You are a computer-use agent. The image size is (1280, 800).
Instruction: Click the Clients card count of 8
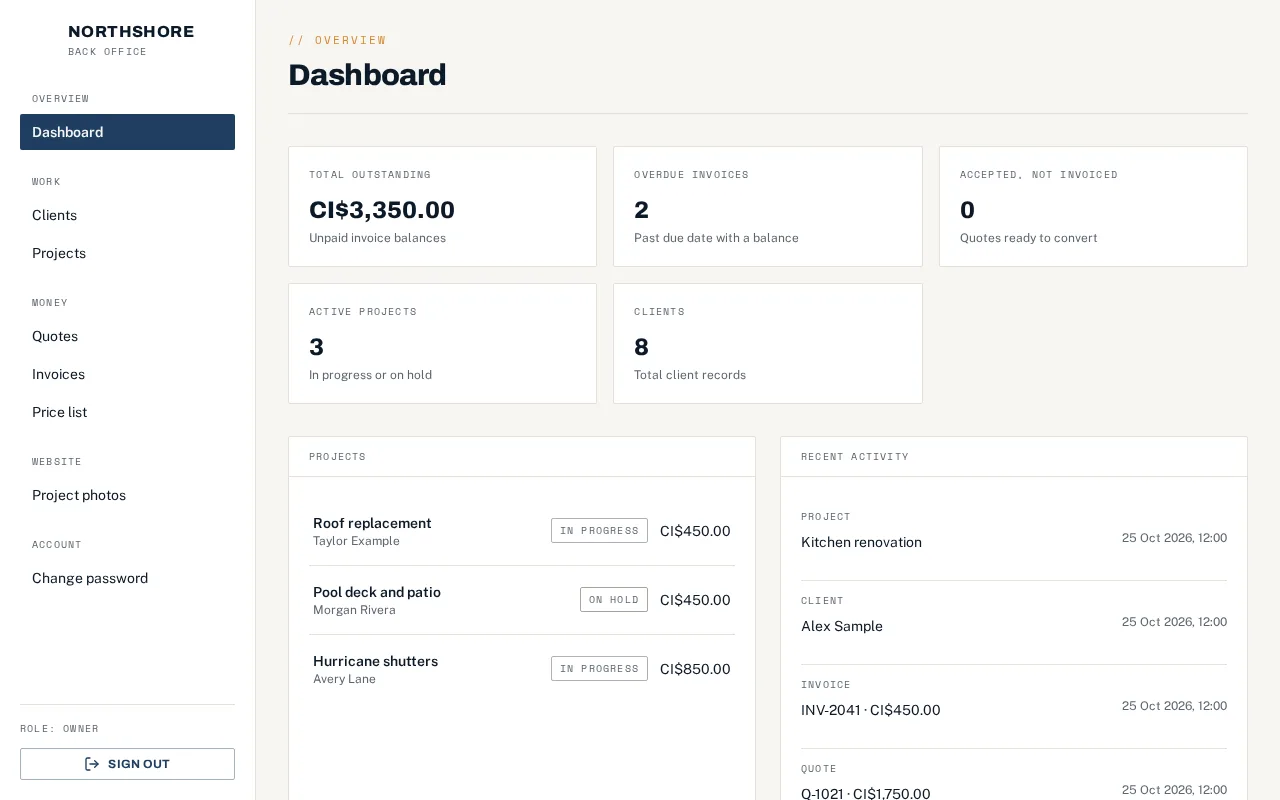[642, 347]
